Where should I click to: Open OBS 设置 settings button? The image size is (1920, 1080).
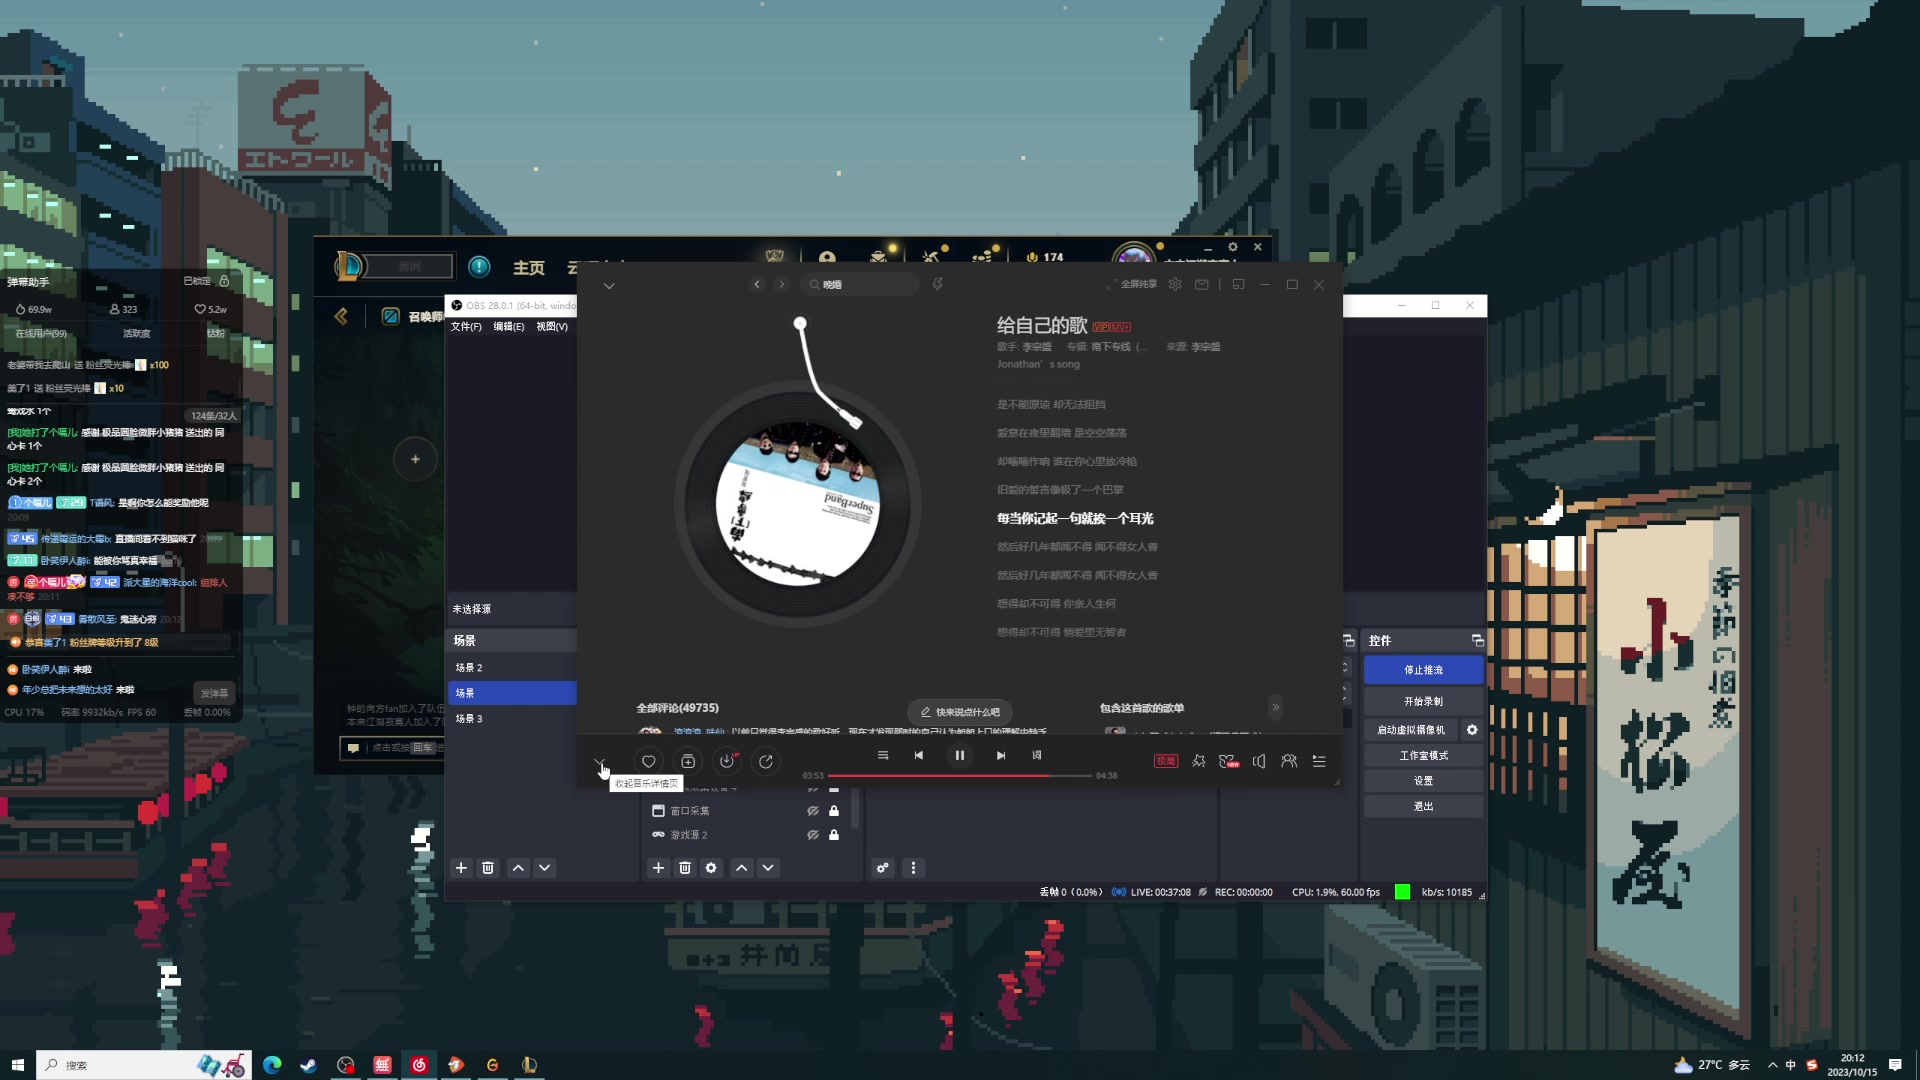pyautogui.click(x=1423, y=781)
